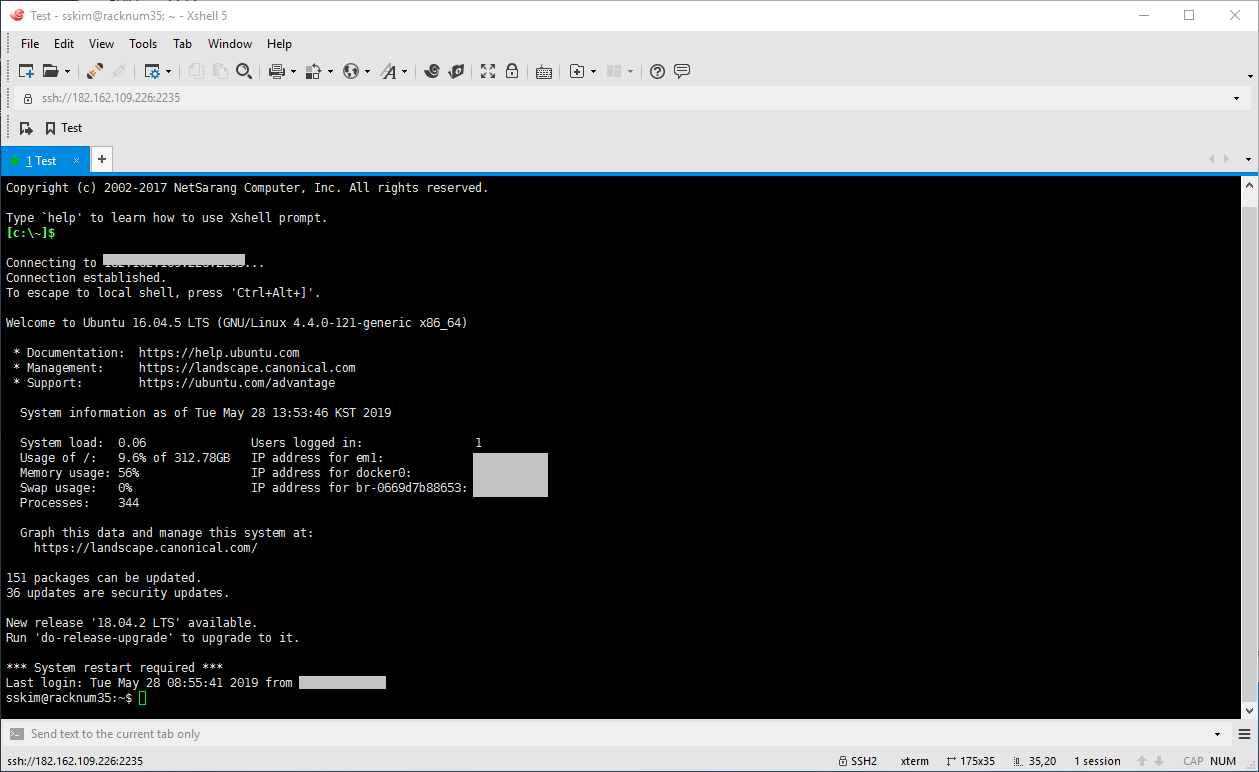This screenshot has height=772, width=1259.
Task: Open the View menu
Action: tap(101, 44)
